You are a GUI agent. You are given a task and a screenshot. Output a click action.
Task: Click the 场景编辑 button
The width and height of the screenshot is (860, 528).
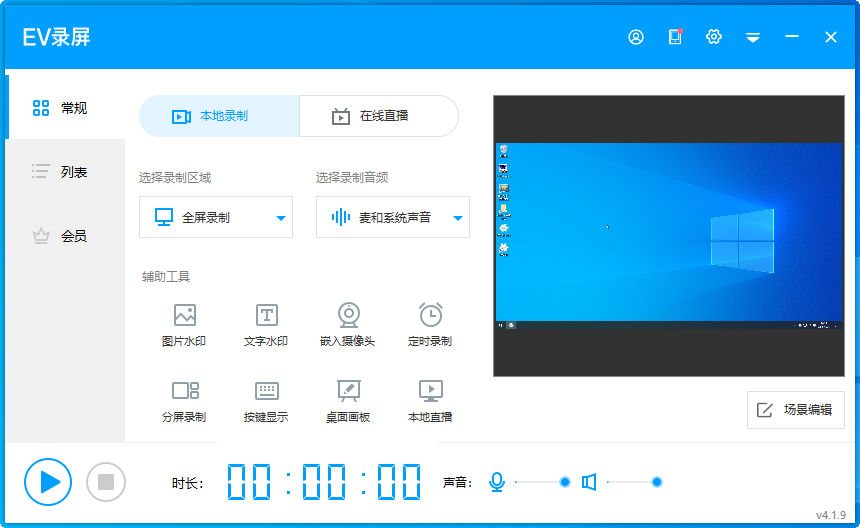(x=795, y=410)
